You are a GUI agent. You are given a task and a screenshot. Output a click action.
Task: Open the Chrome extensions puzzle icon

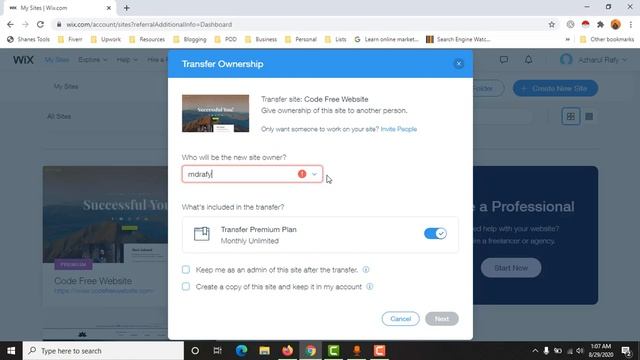tap(600, 24)
